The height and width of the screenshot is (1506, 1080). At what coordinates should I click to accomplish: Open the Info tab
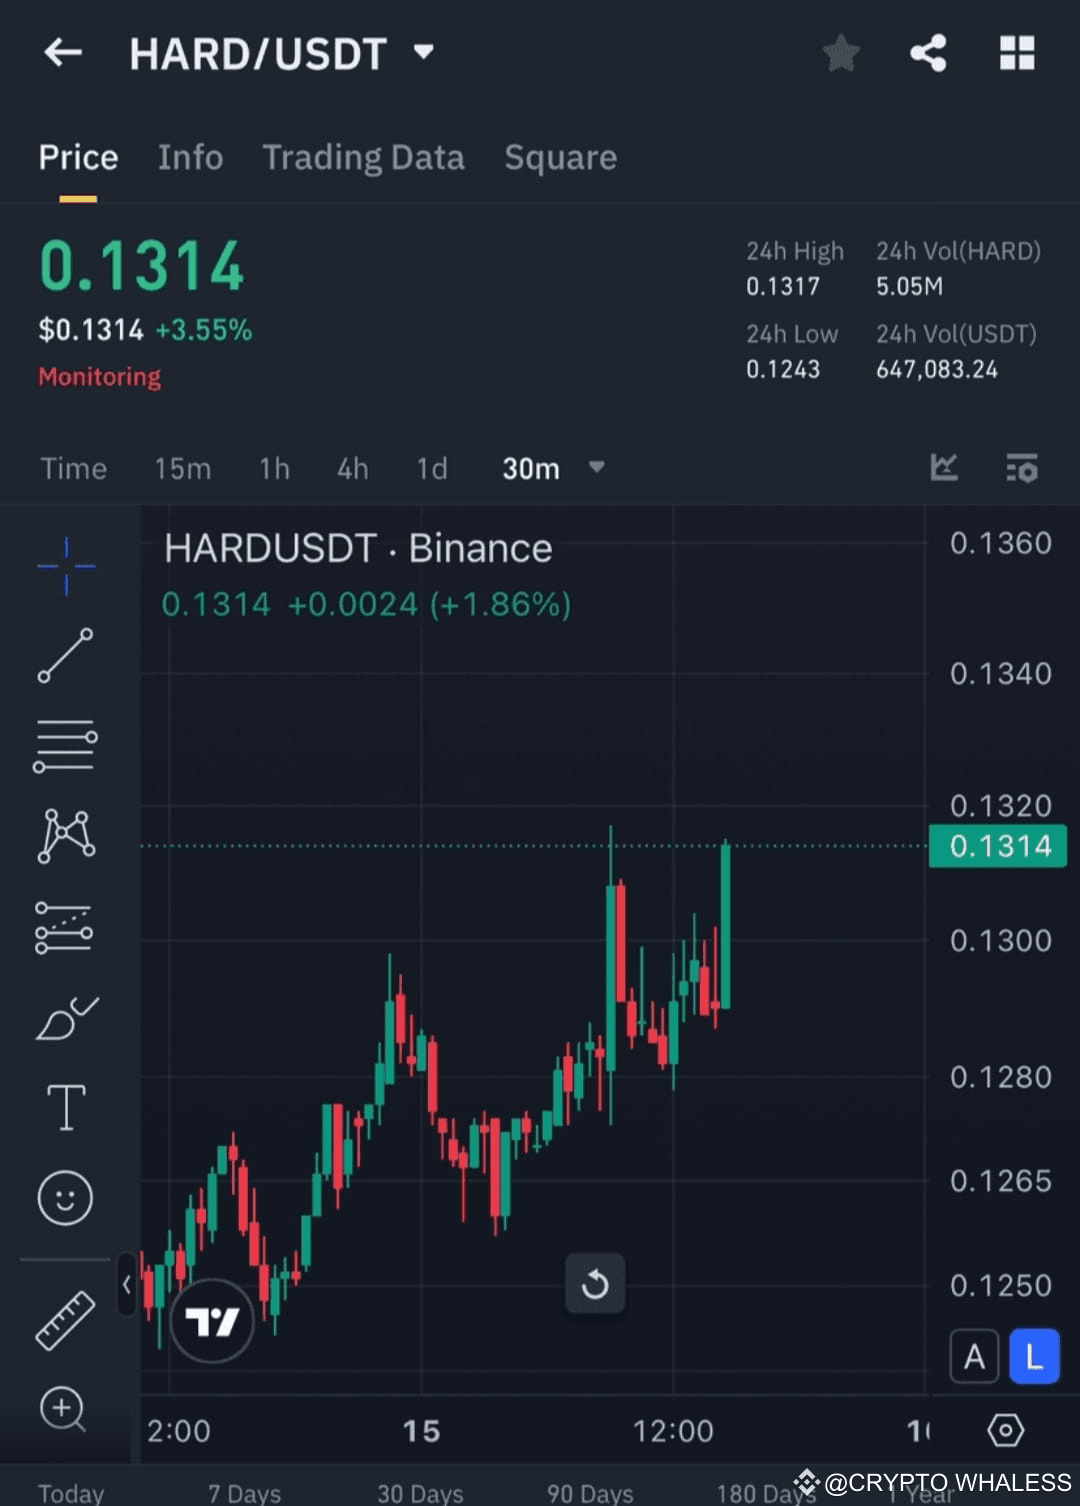tap(189, 157)
